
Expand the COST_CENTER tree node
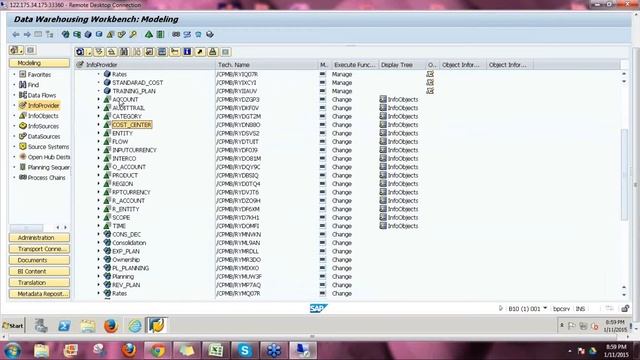(98, 124)
